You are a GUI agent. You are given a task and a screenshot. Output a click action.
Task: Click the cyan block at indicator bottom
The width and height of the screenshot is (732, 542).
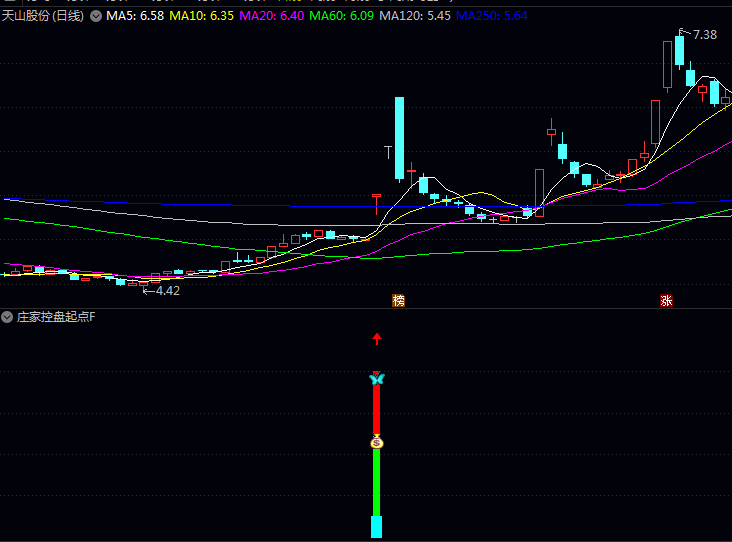pyautogui.click(x=377, y=527)
